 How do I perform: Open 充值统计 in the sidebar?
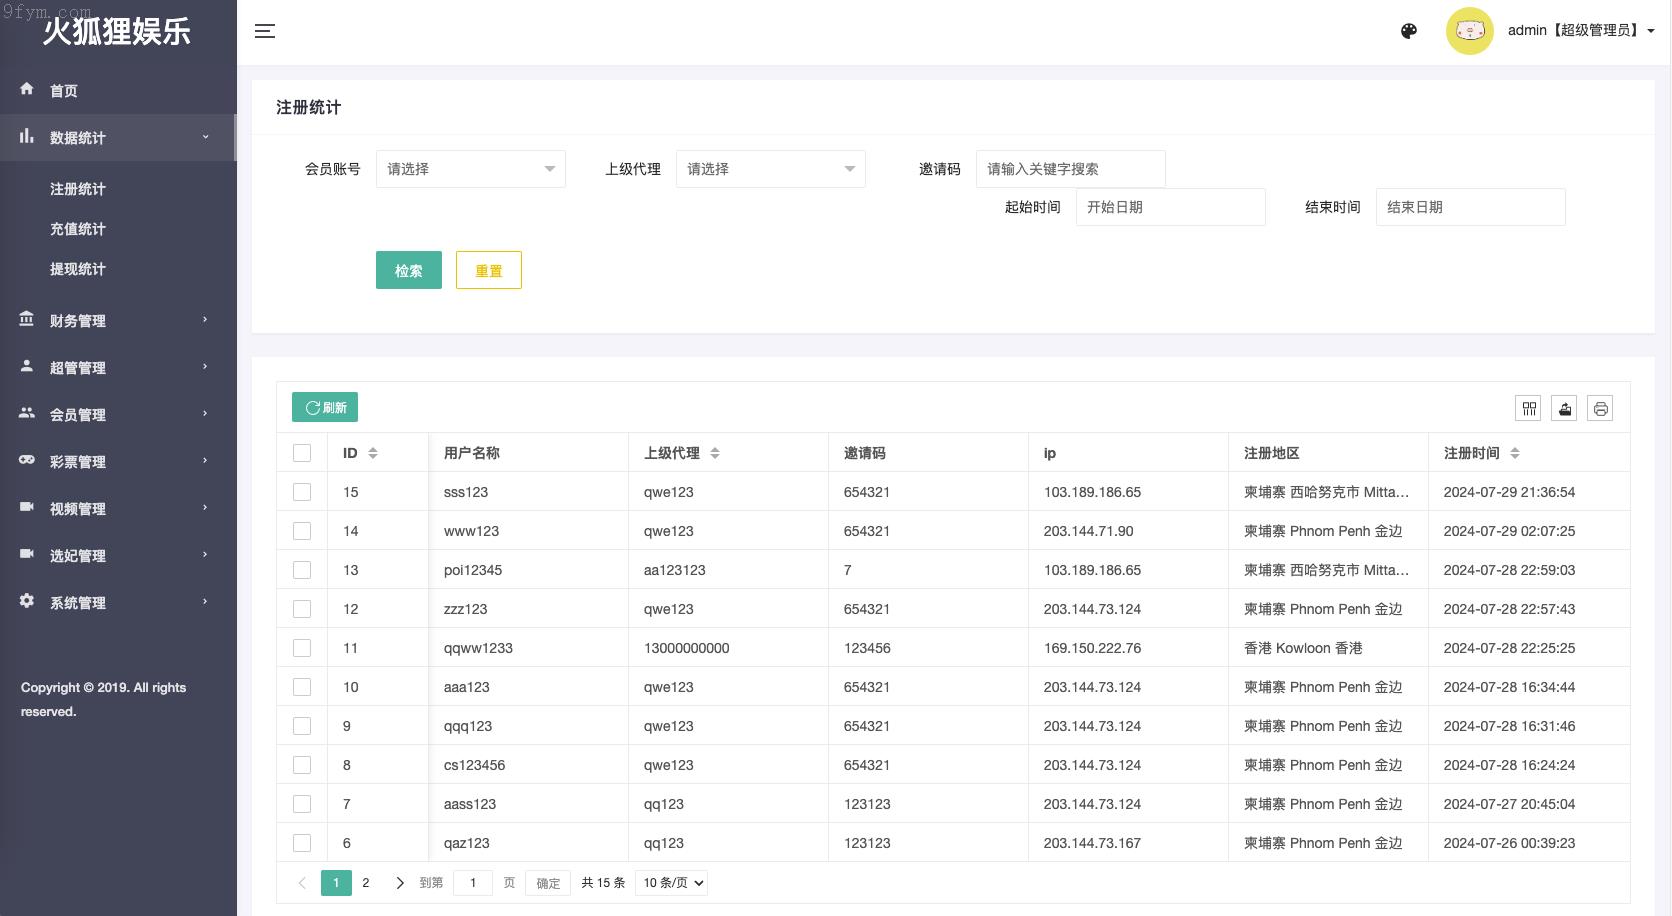[78, 229]
